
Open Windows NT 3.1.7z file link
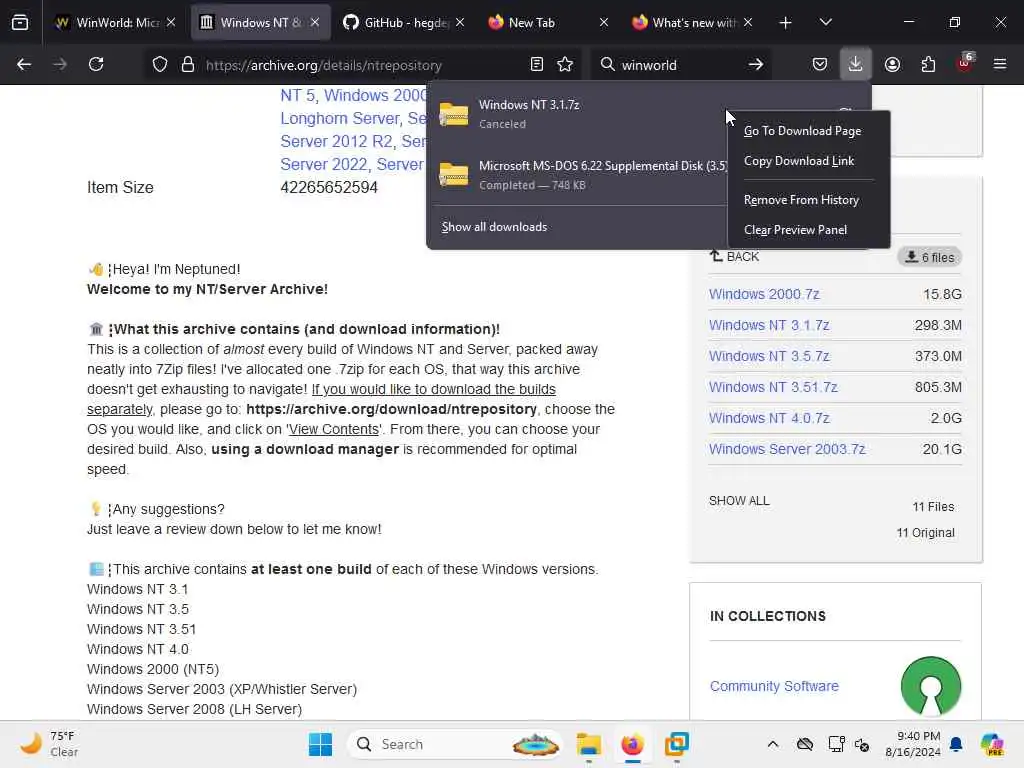(x=769, y=325)
